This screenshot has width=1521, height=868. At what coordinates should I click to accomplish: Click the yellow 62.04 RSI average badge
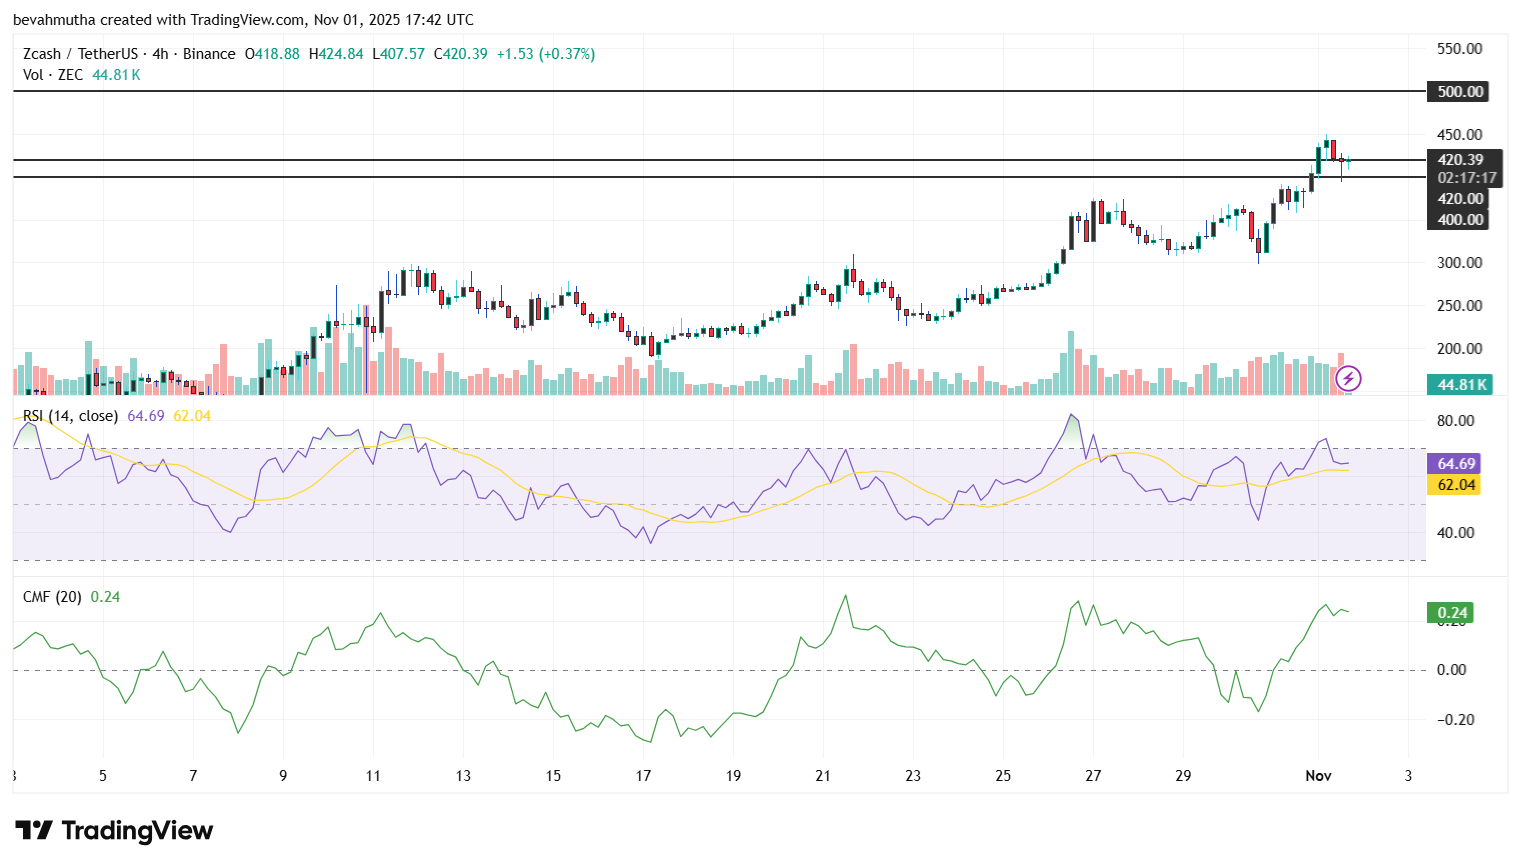1453,485
